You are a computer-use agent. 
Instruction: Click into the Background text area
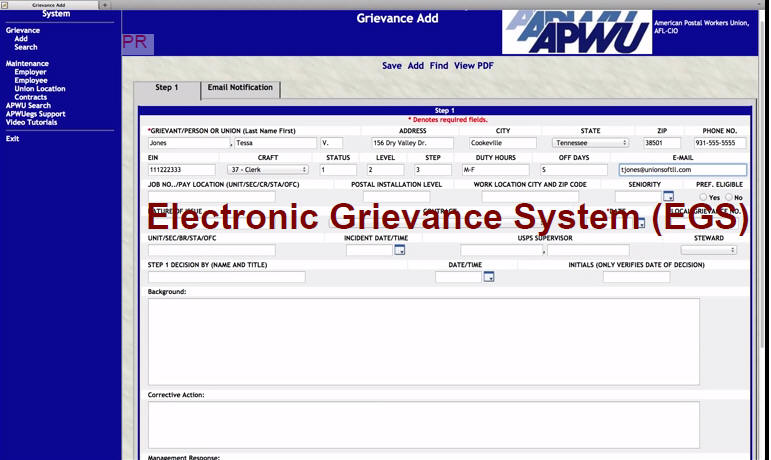pos(423,342)
